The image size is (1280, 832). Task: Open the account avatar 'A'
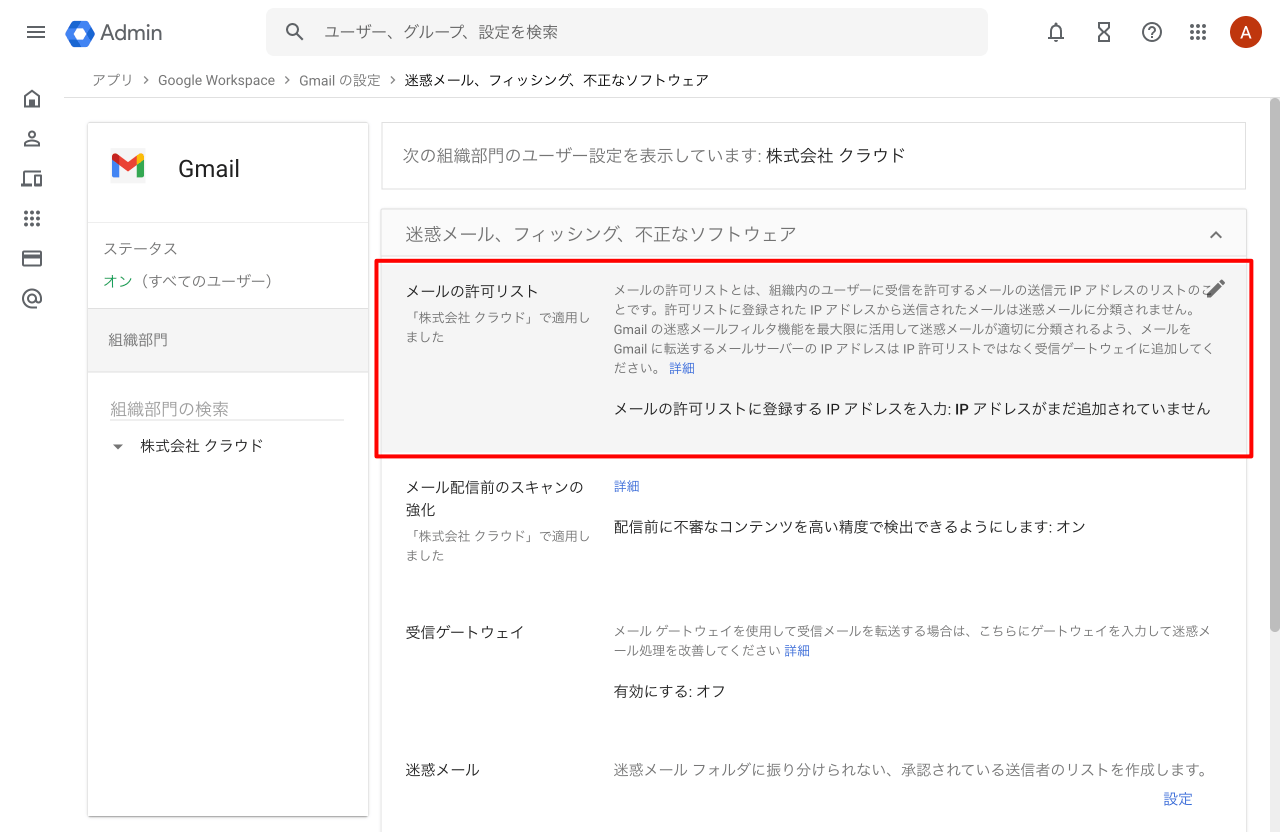(x=1246, y=32)
